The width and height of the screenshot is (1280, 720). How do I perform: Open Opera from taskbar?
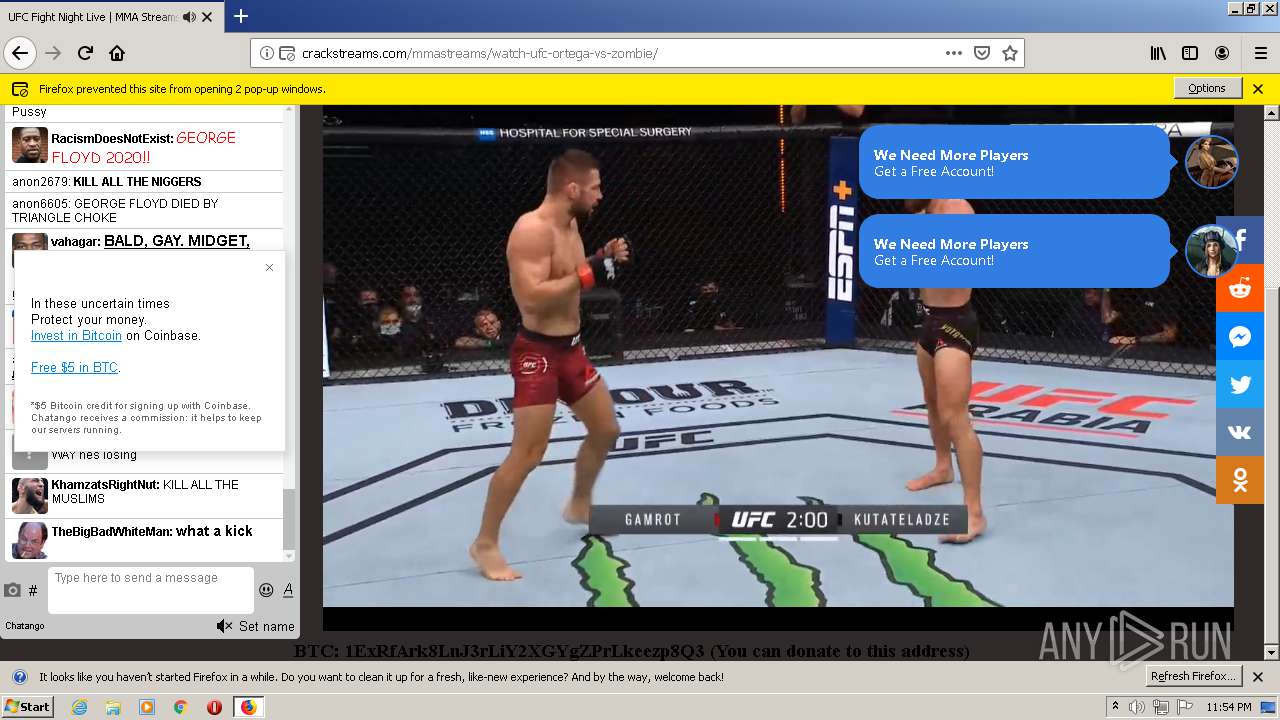(214, 707)
